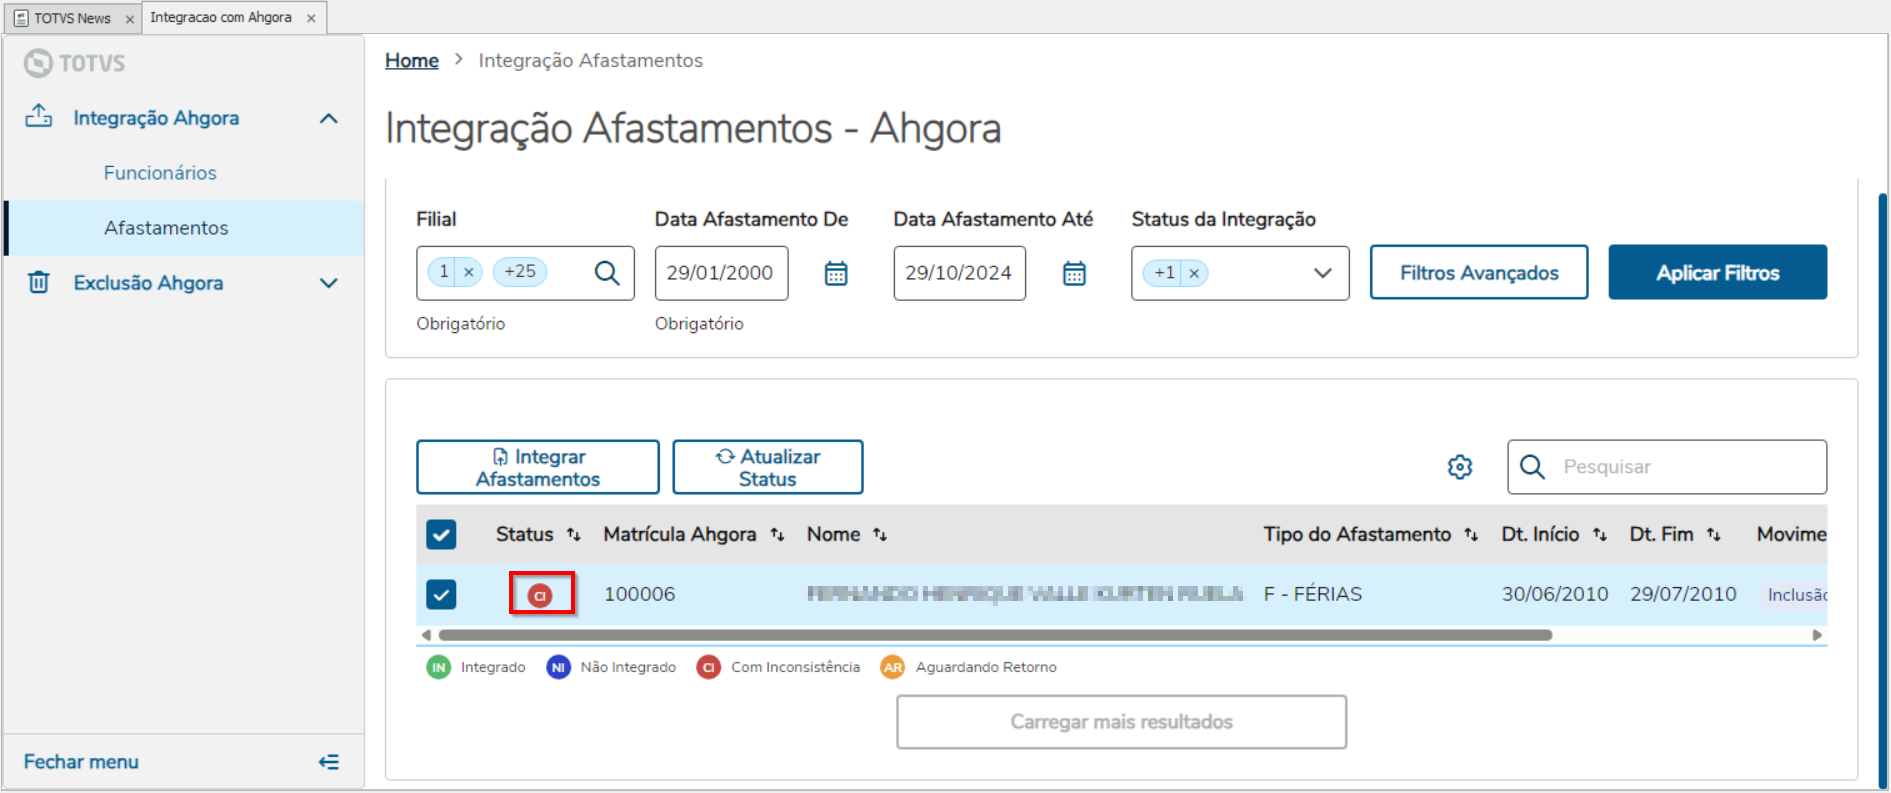Screen dimensions: 1891x793
Task: Sort by Dt. Início column arrows
Action: tap(1600, 535)
